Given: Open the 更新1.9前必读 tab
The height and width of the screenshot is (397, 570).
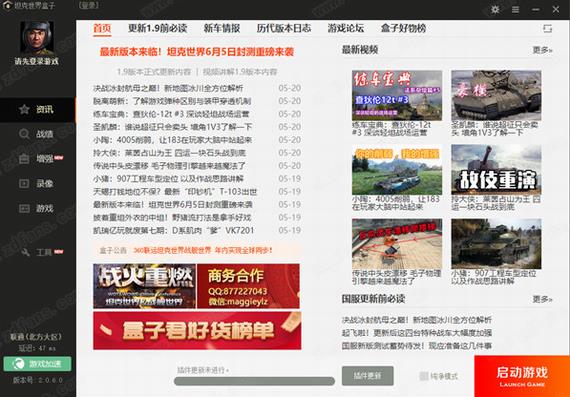Looking at the screenshot, I should tap(157, 28).
